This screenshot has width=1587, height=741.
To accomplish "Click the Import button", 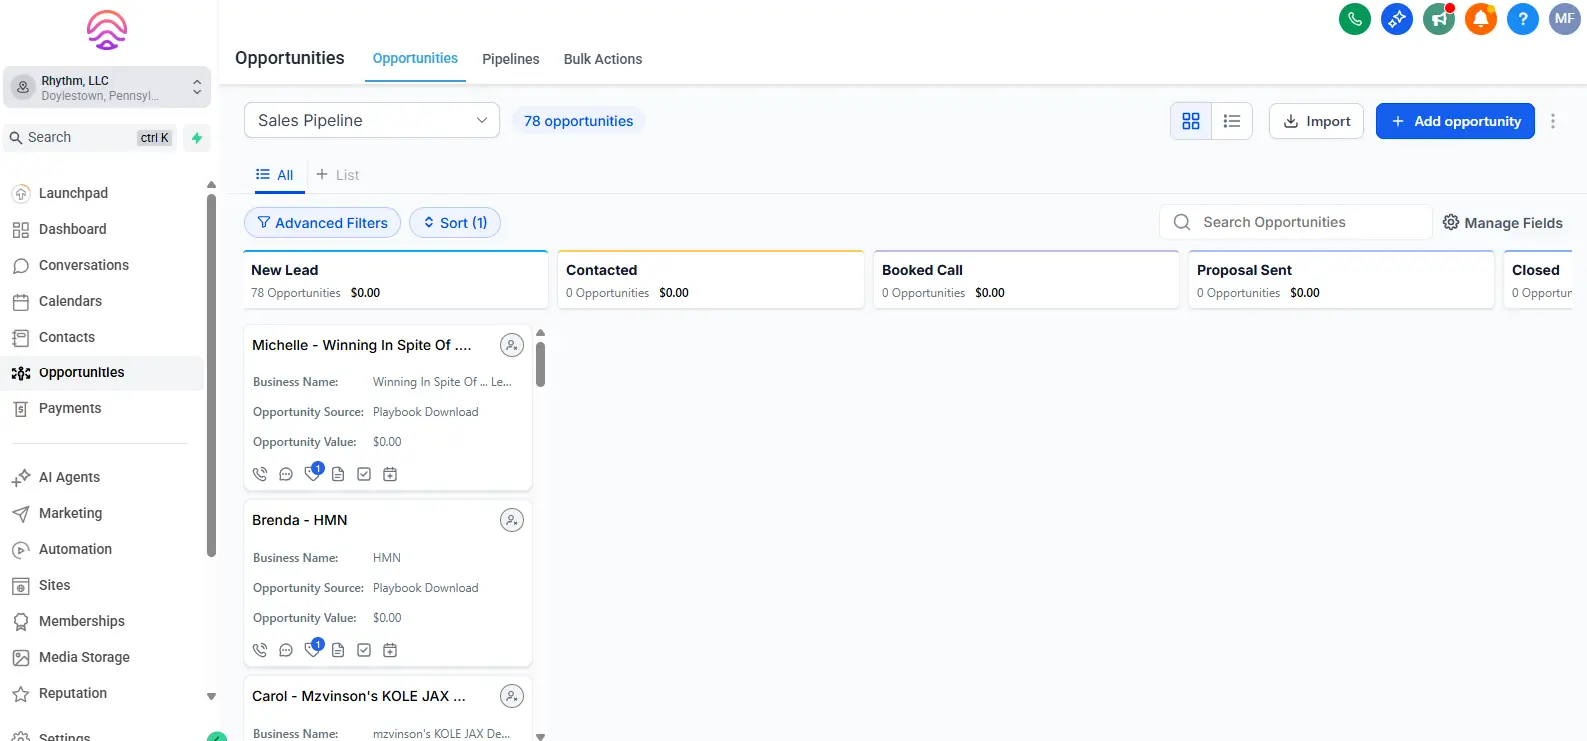I will pos(1316,121).
